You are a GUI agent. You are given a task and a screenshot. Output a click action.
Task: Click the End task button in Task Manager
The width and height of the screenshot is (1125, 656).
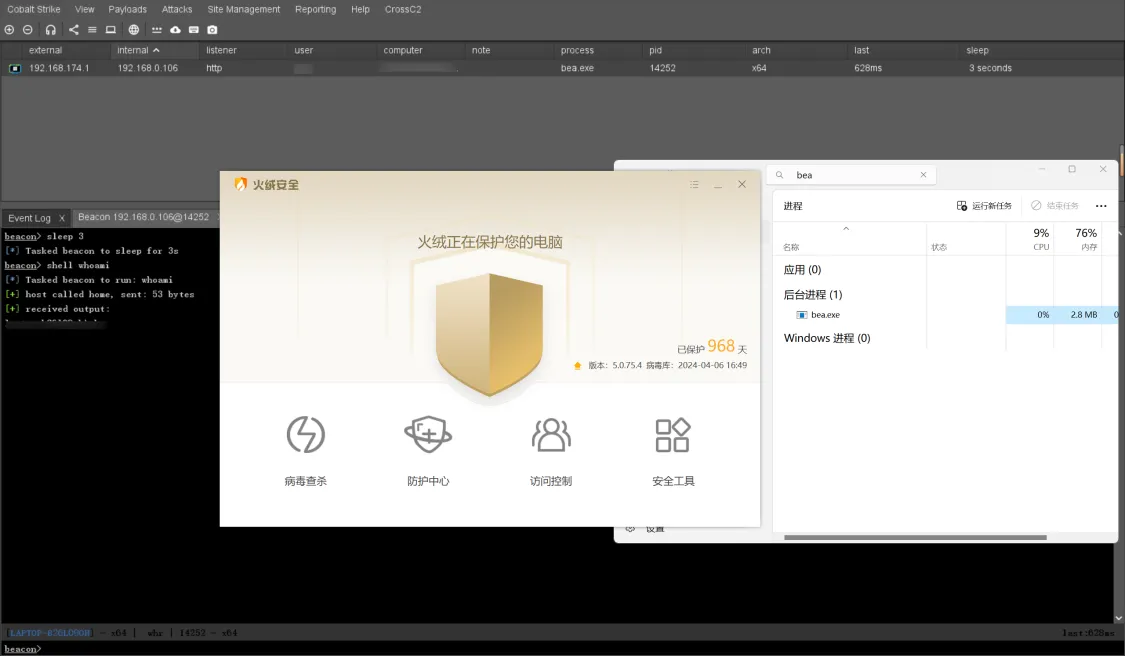(x=1055, y=206)
